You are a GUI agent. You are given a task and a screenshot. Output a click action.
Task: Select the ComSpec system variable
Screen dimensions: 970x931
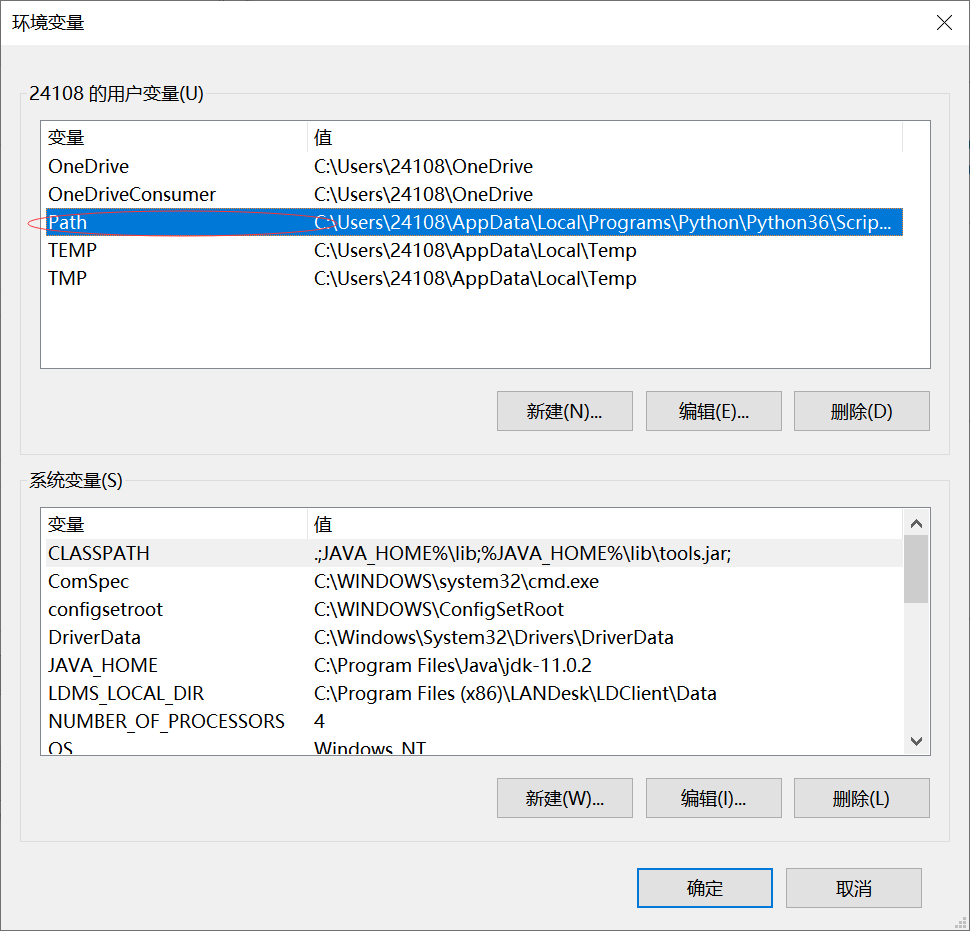[x=474, y=581]
